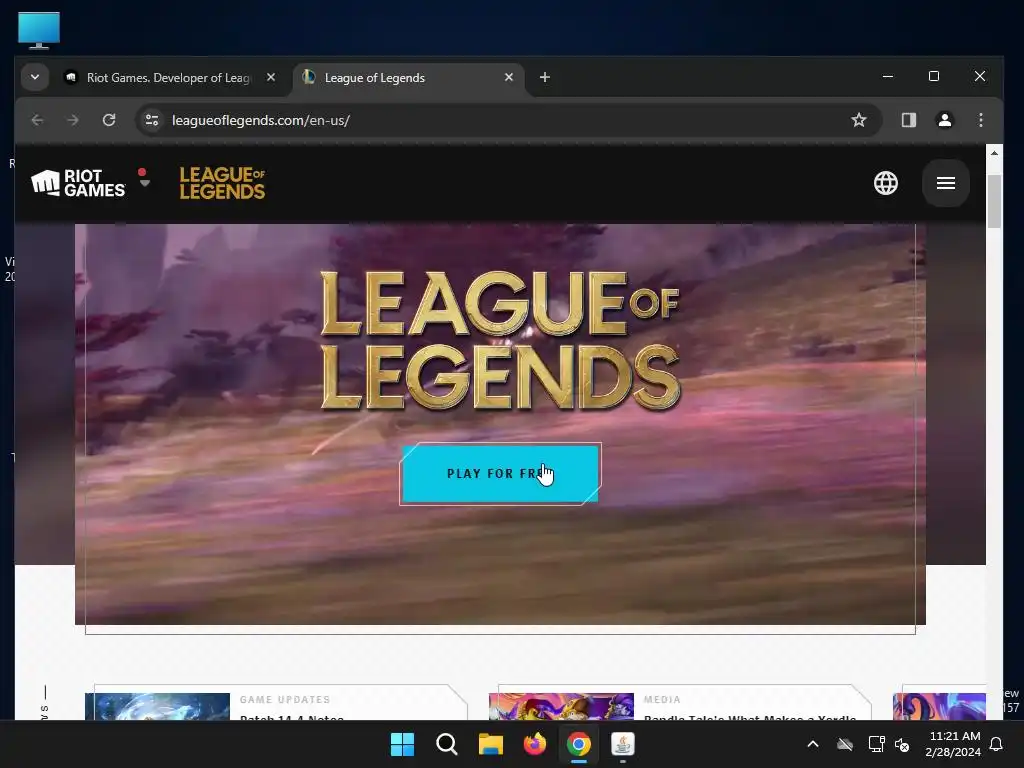Bookmark this page with the star

[859, 120]
